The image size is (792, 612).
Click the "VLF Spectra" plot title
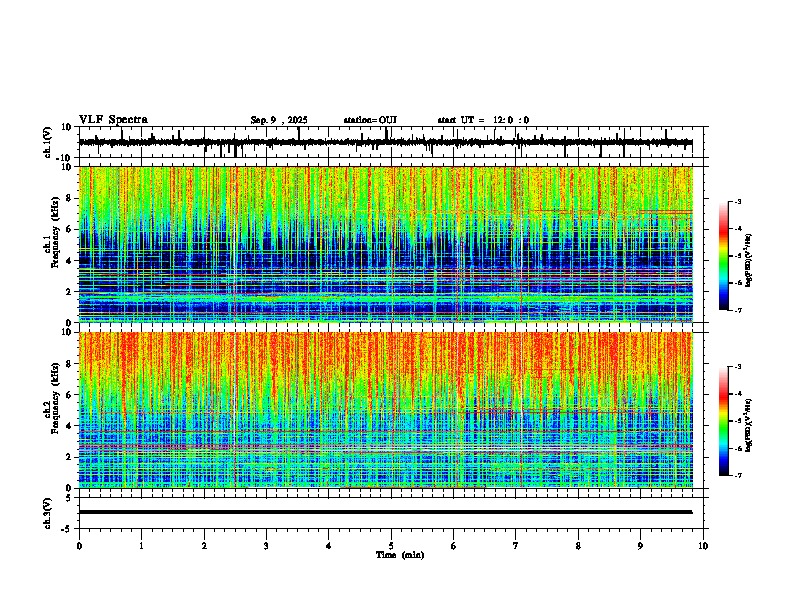click(113, 120)
